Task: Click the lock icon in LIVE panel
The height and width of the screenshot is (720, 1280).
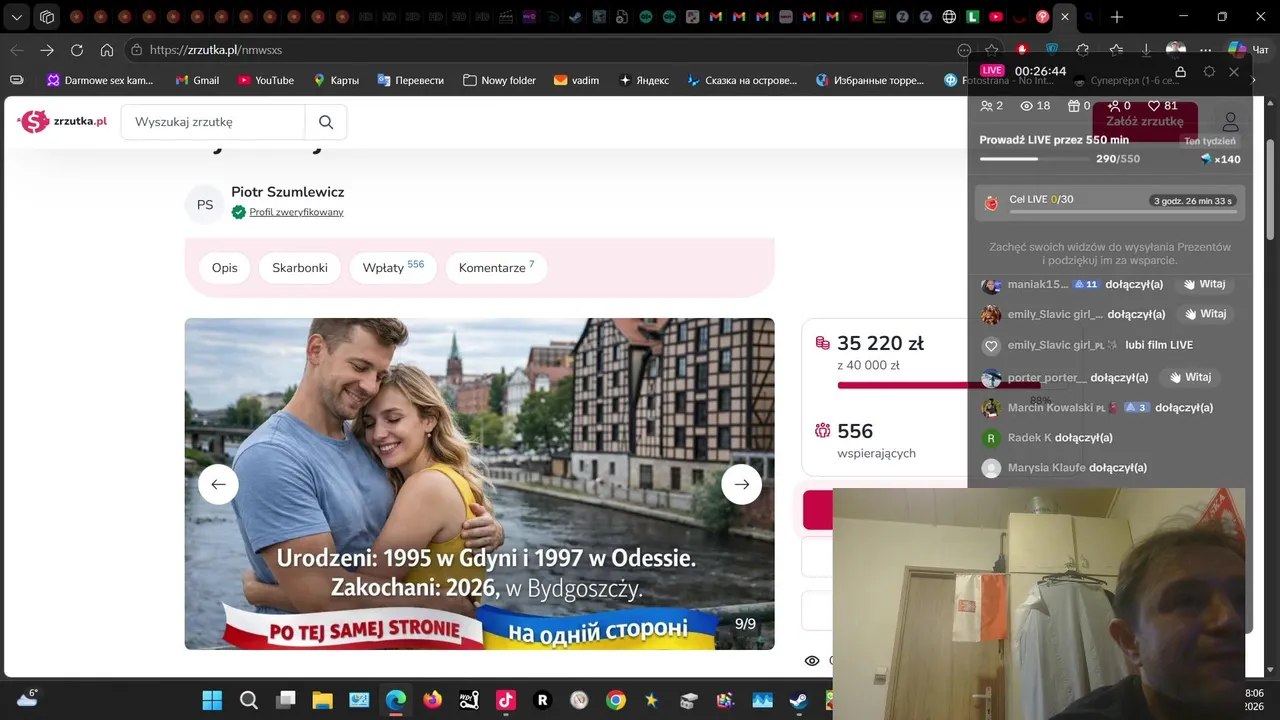Action: point(1180,72)
